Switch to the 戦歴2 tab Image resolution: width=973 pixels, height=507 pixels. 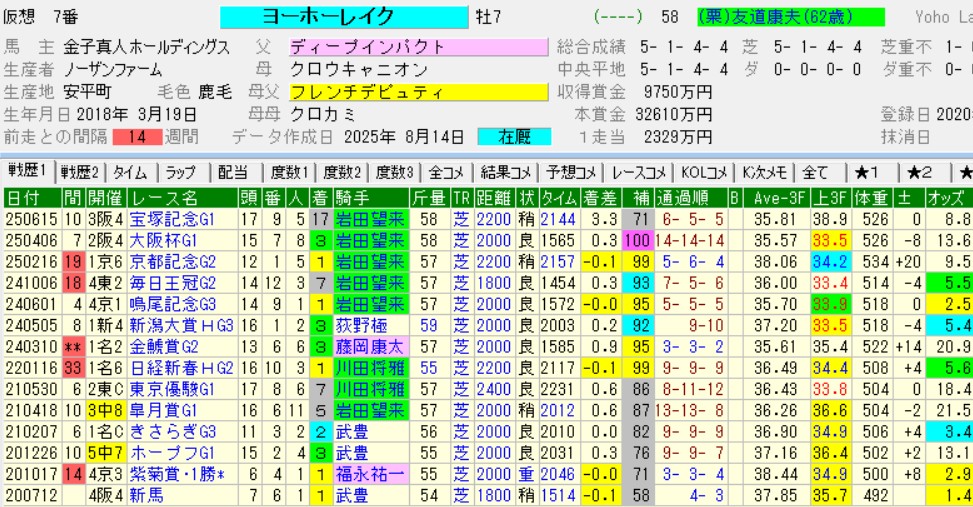tap(80, 171)
